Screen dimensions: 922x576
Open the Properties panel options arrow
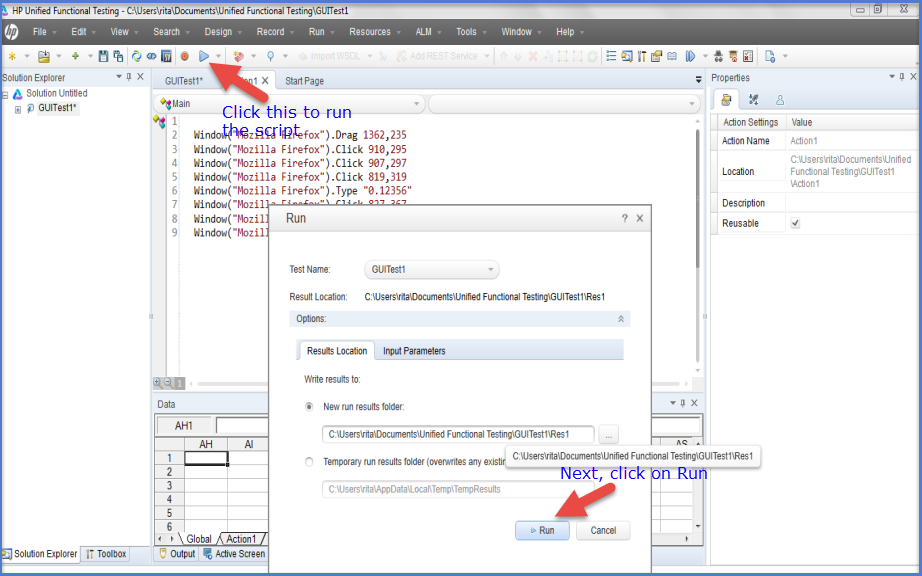892,77
